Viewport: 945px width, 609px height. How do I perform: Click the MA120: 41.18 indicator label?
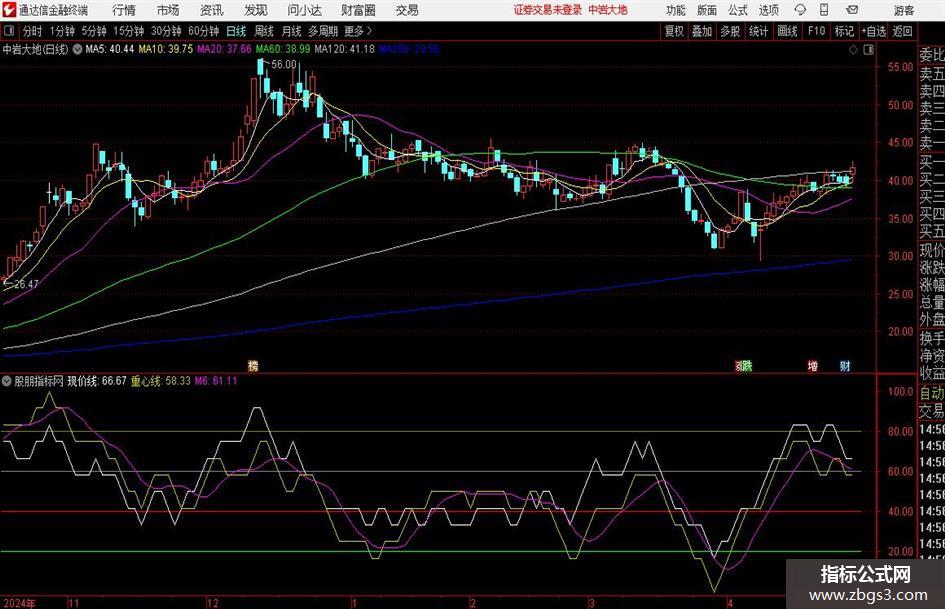(345, 49)
